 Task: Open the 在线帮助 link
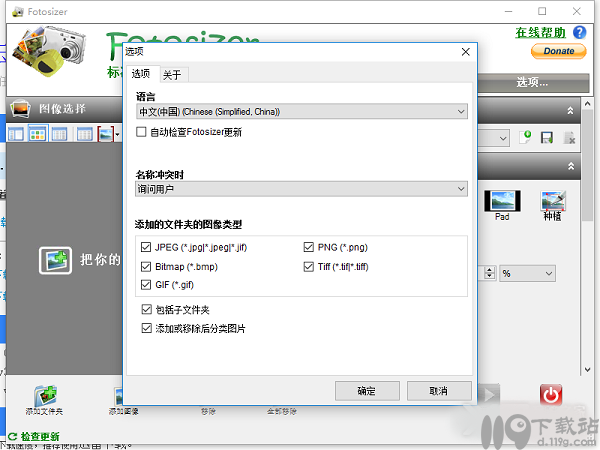point(540,33)
